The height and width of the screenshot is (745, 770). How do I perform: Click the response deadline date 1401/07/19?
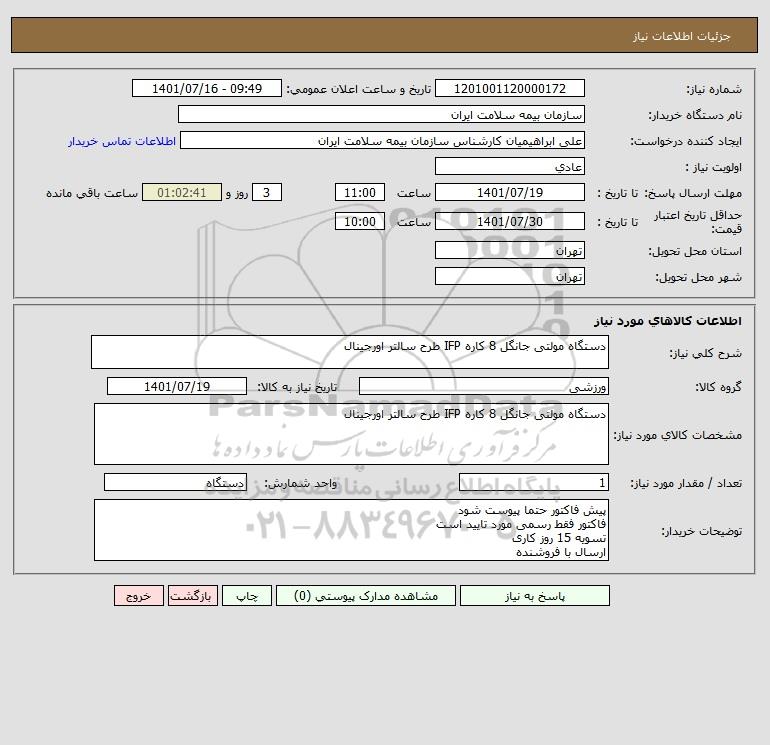[510, 193]
